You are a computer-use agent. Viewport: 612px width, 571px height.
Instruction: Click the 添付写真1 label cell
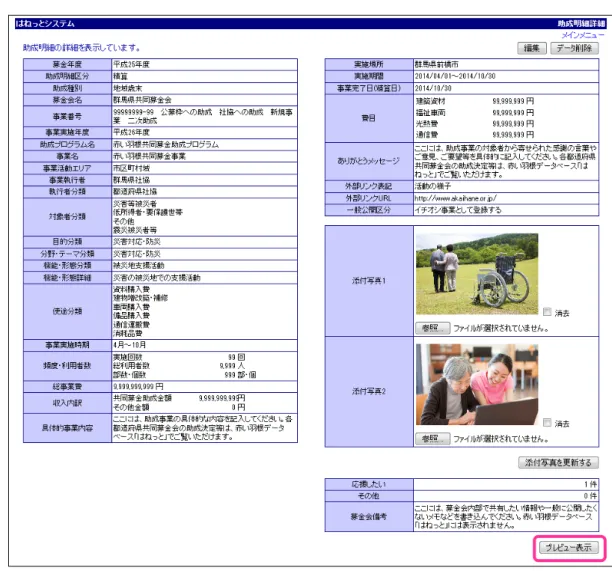click(369, 281)
